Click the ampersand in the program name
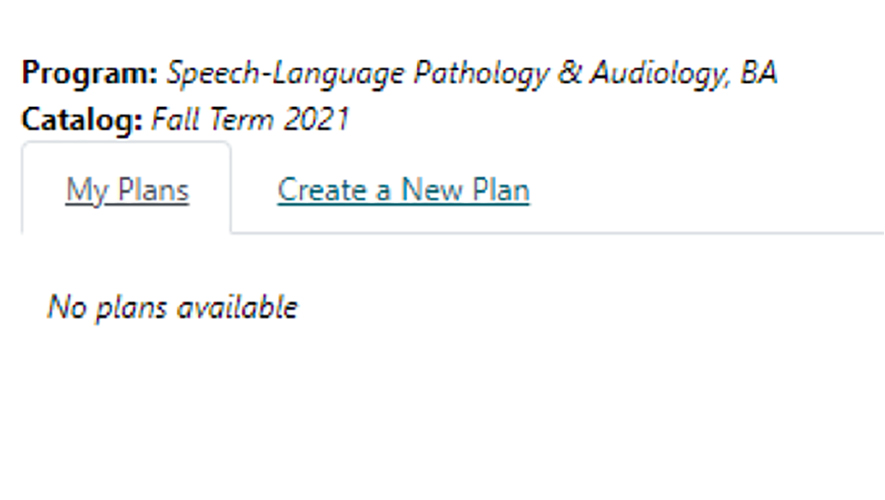The image size is (885, 500). [569, 74]
